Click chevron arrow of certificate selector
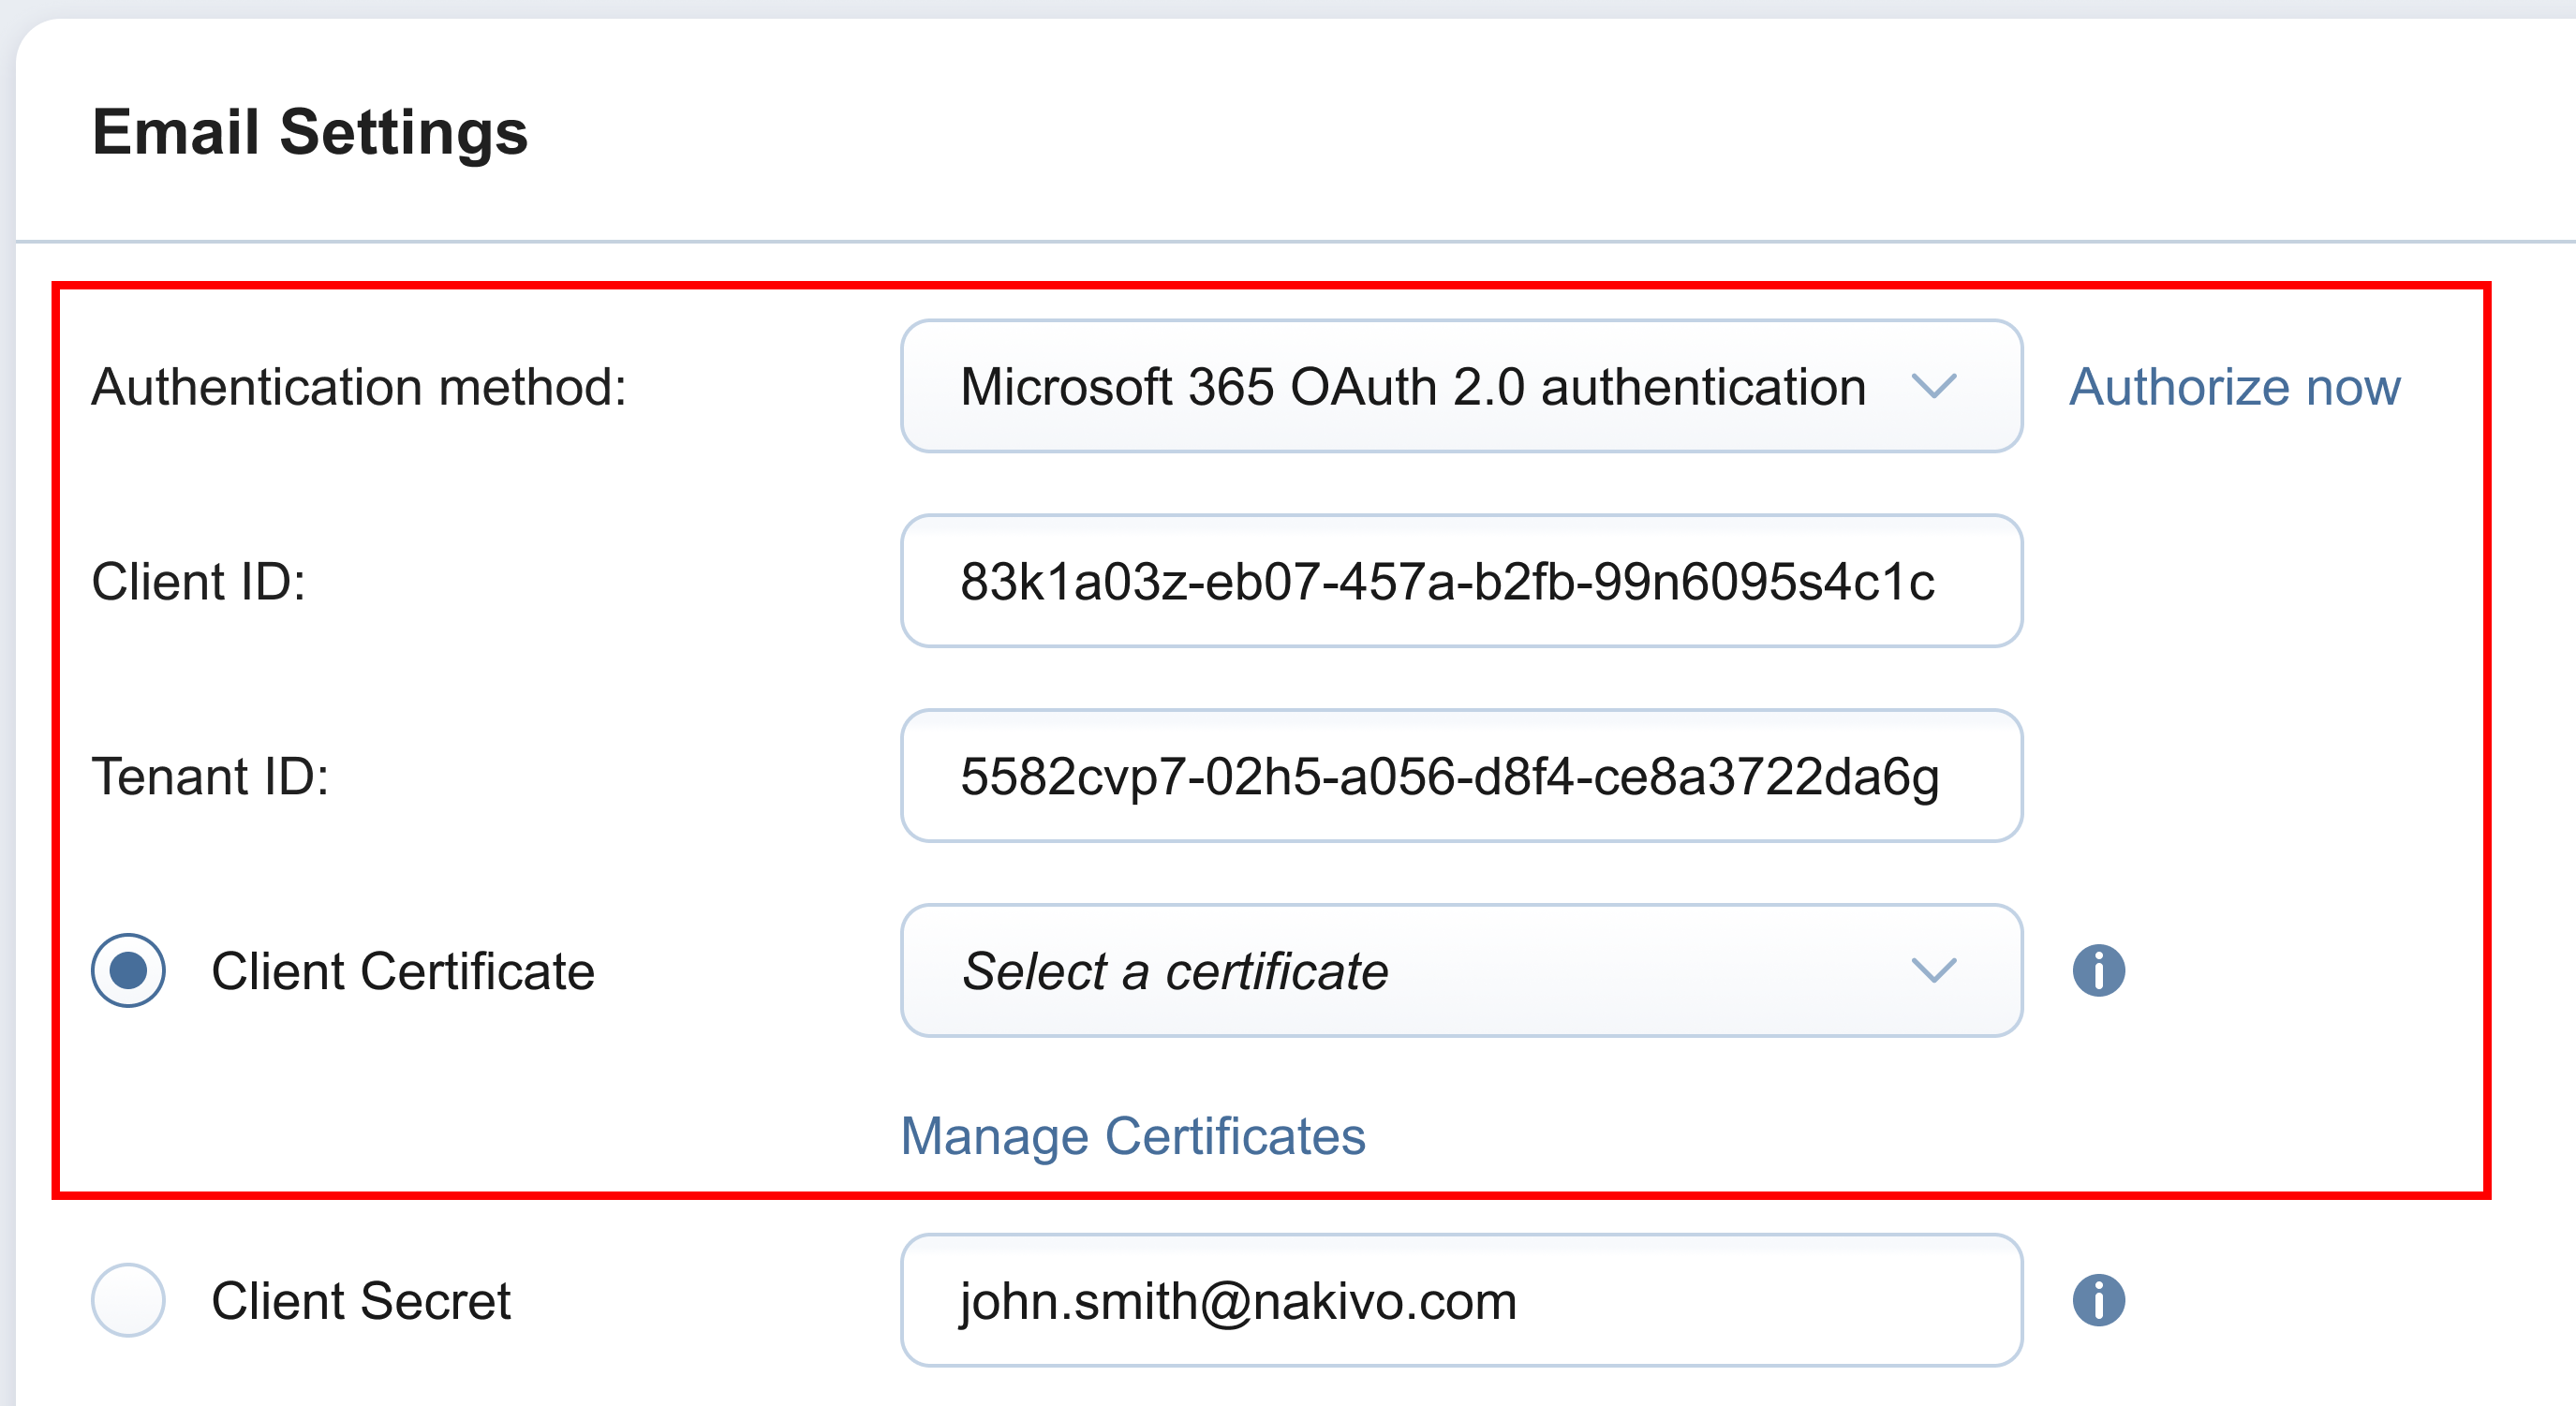The image size is (2576, 1406). tap(1933, 970)
